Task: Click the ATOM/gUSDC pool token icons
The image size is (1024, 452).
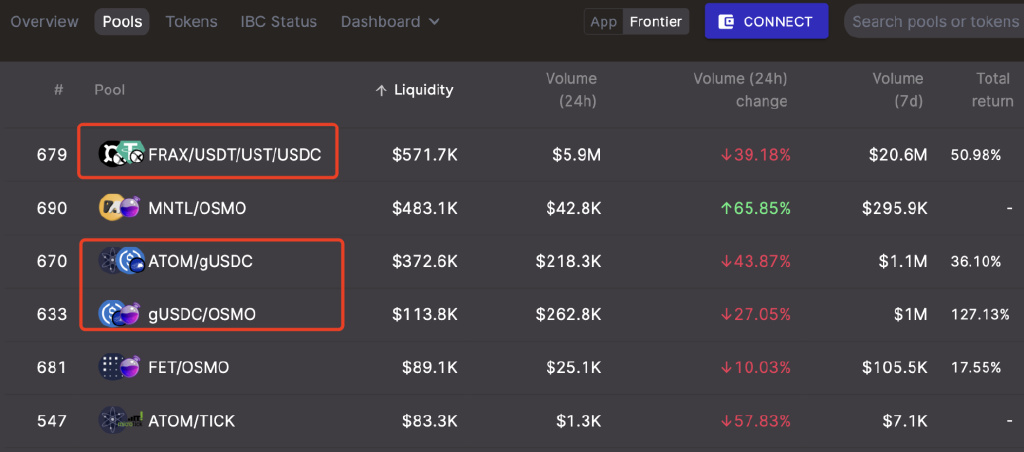Action: (121, 261)
